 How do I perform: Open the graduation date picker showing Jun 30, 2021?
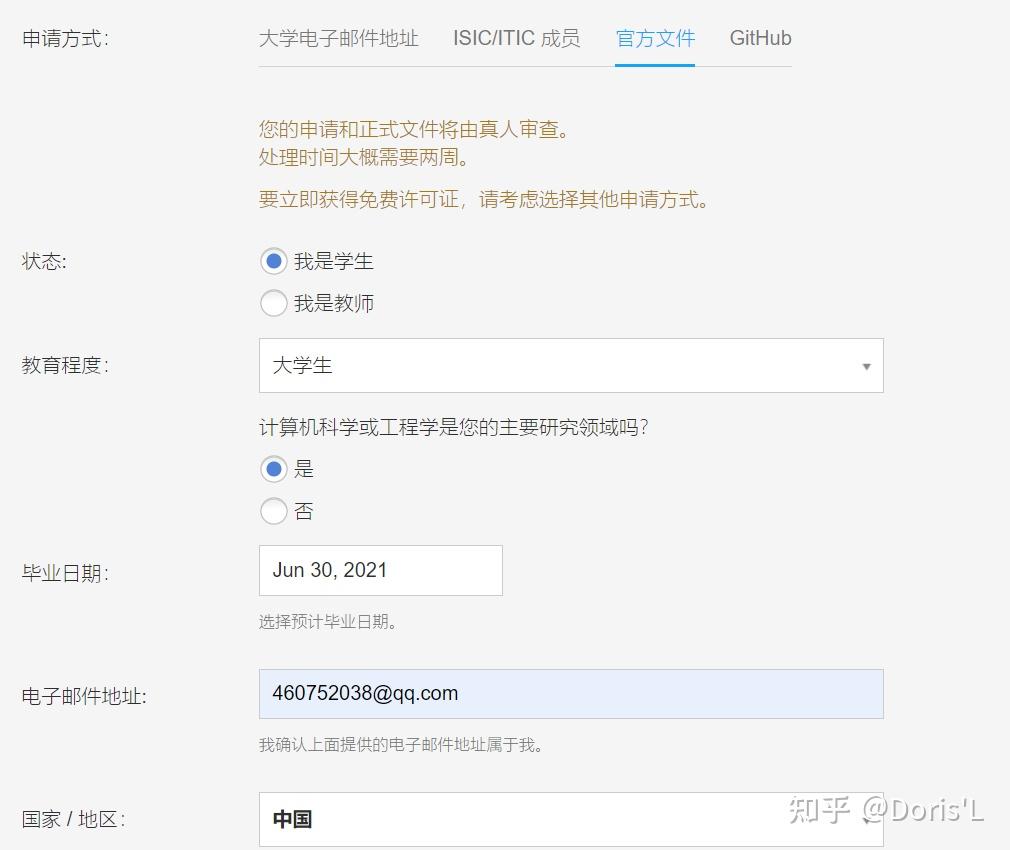click(x=380, y=570)
